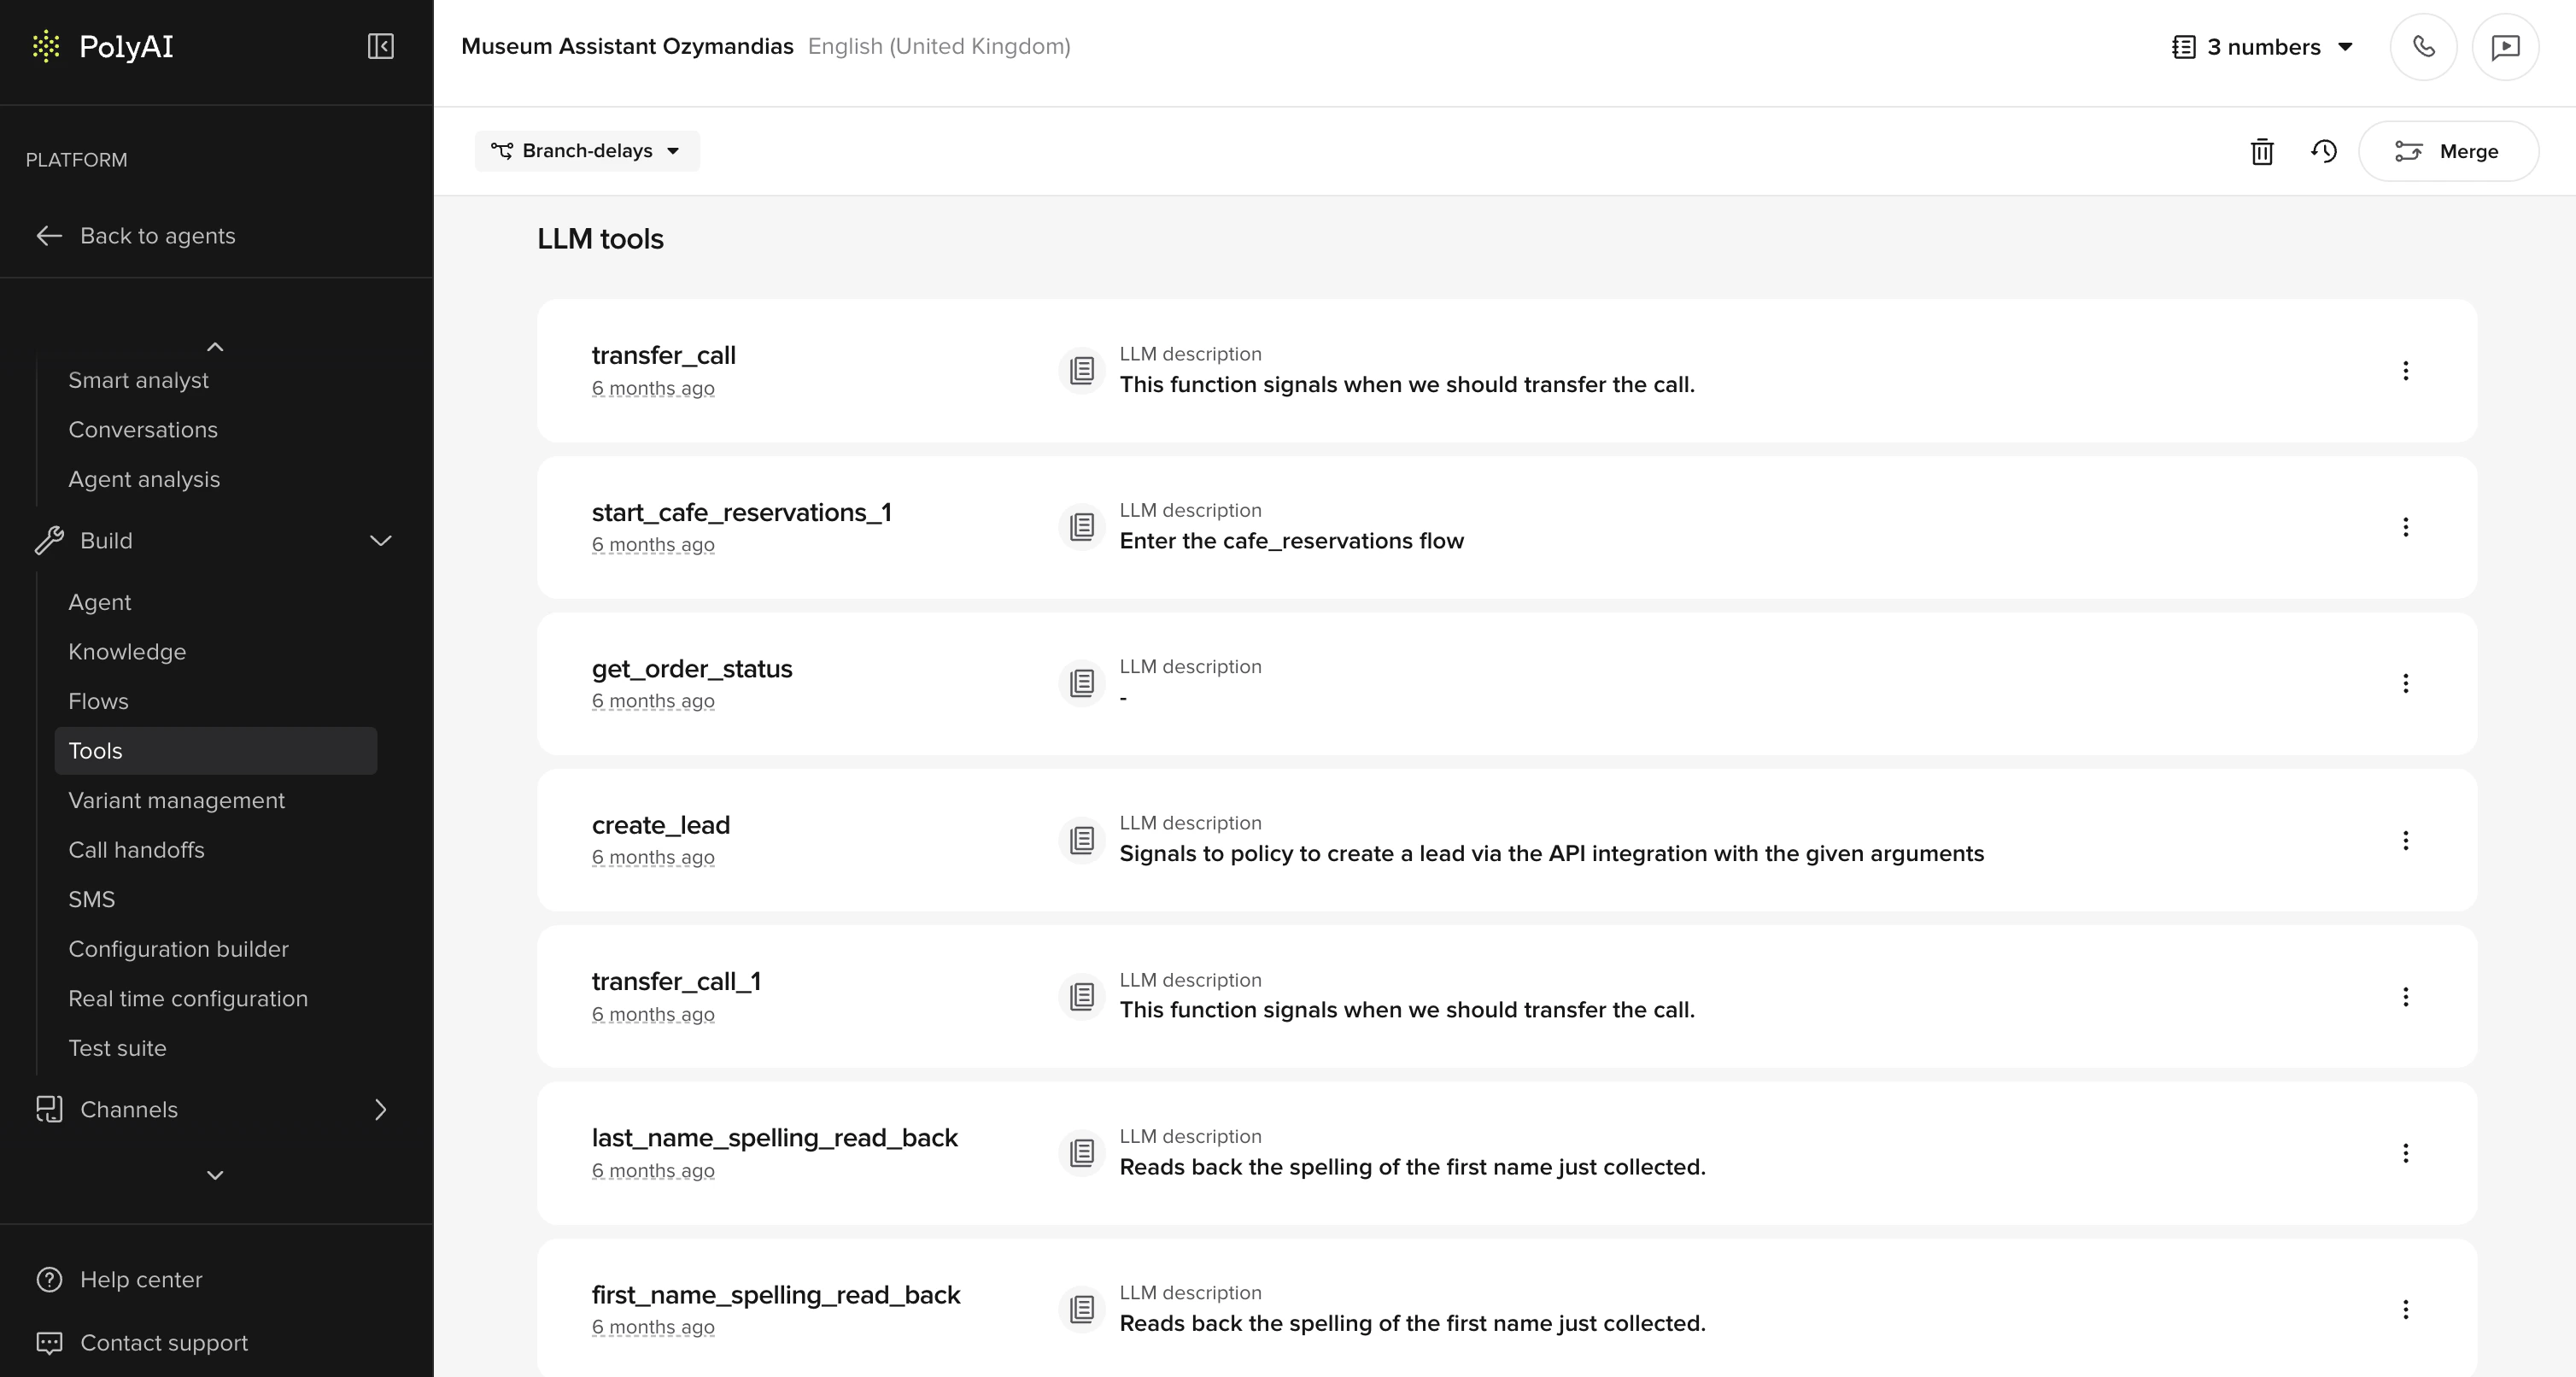Open the kebab menu for get_order_status
Viewport: 2576px width, 1377px height.
pyautogui.click(x=2406, y=684)
